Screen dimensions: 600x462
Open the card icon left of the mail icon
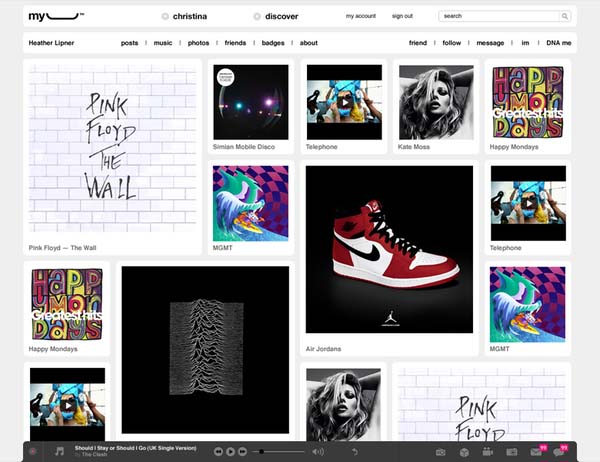(x=512, y=452)
